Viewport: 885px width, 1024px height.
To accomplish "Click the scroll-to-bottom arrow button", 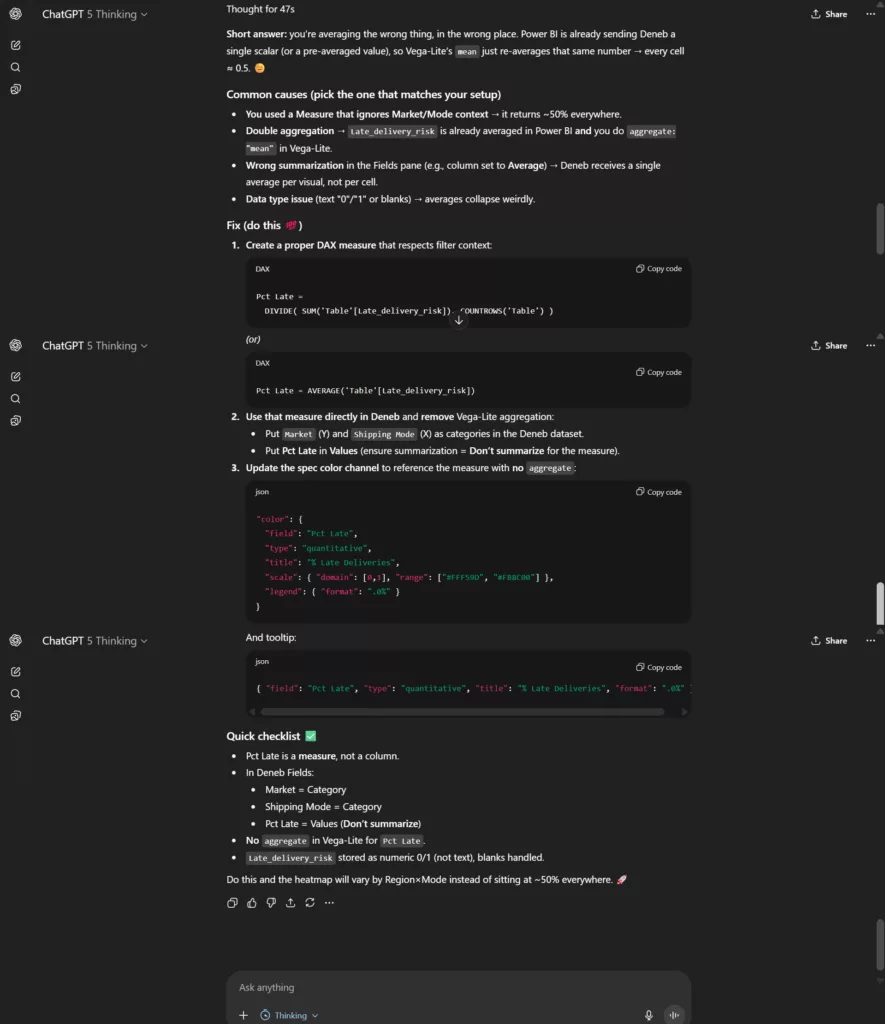I will 459,321.
